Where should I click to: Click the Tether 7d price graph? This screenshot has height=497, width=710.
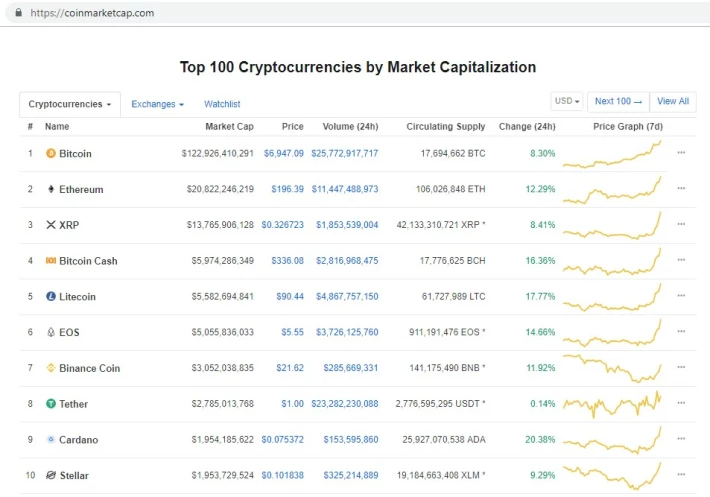coord(612,404)
